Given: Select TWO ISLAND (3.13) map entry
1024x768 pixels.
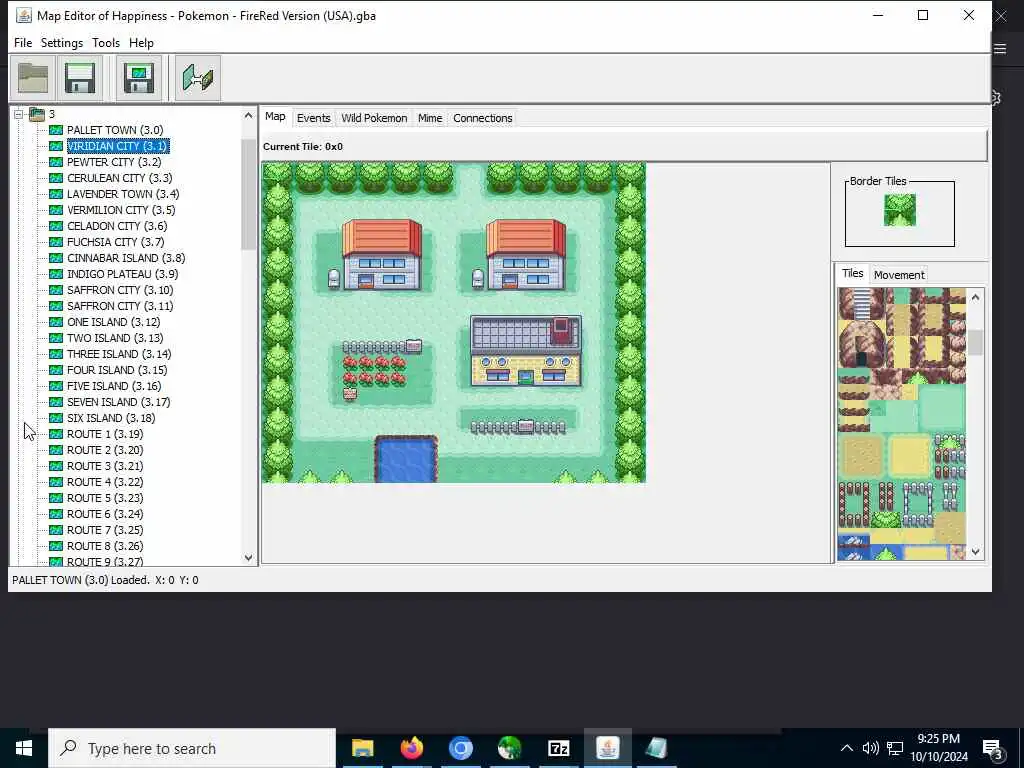Looking at the screenshot, I should coord(115,338).
